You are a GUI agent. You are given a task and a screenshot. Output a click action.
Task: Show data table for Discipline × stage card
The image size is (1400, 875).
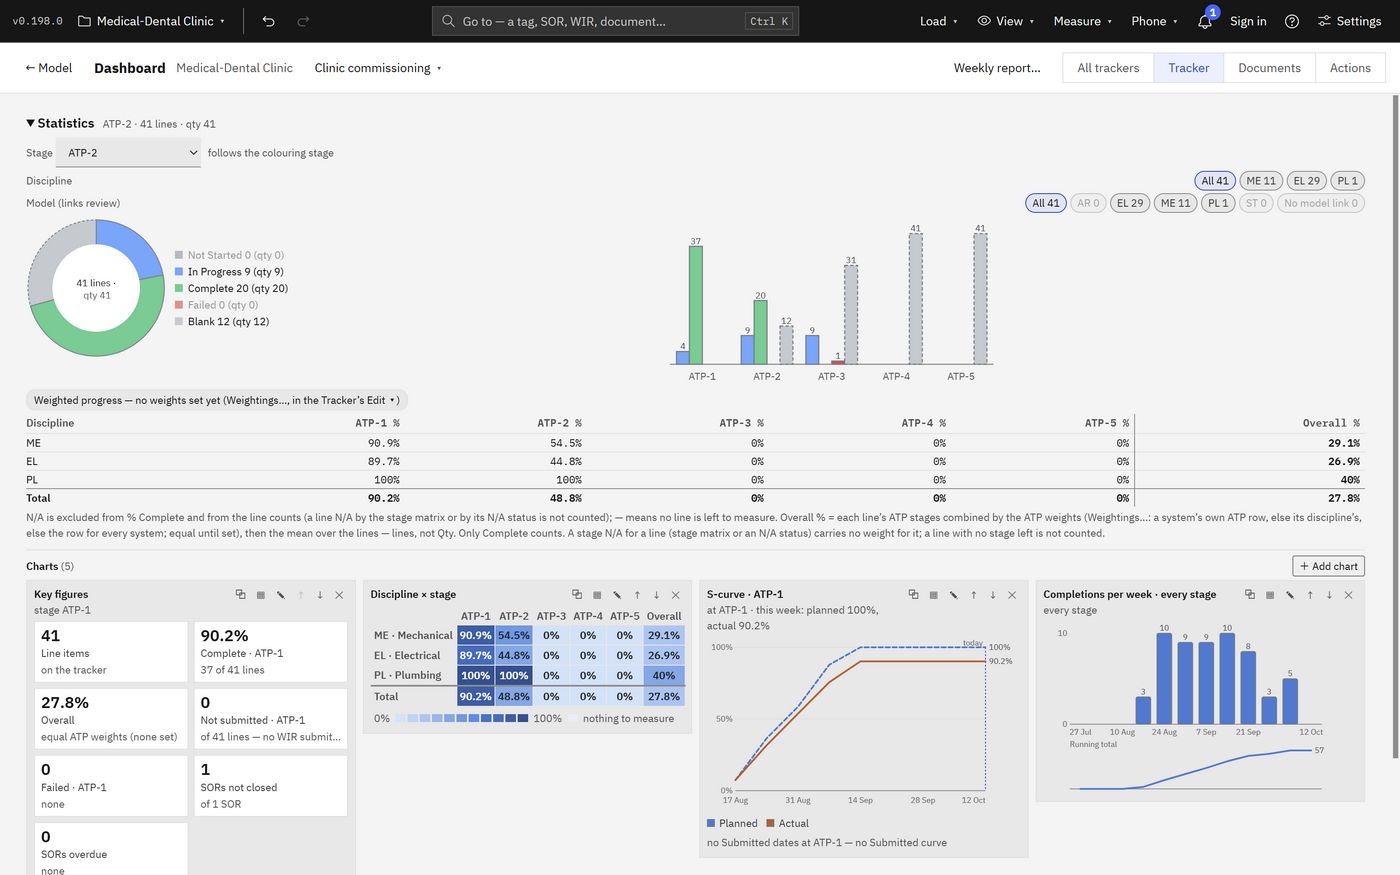point(597,594)
